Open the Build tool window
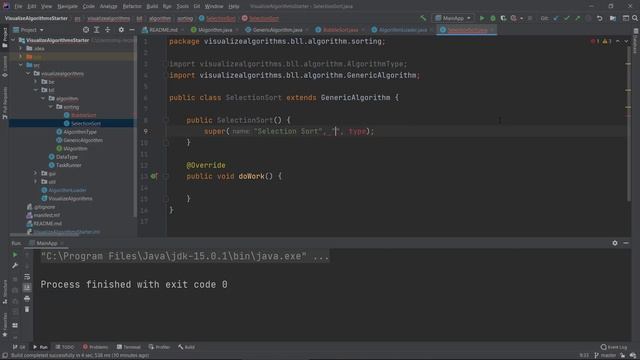Image resolution: width=640 pixels, height=360 pixels. coord(187,347)
